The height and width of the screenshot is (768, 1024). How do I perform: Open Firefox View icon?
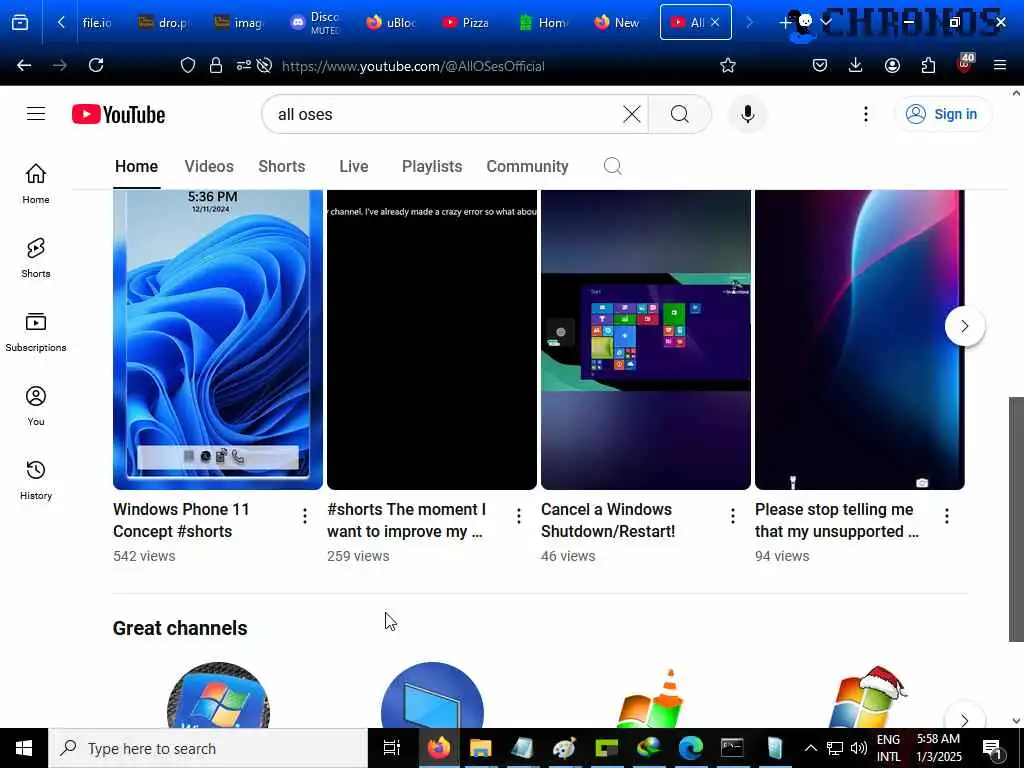click(20, 23)
